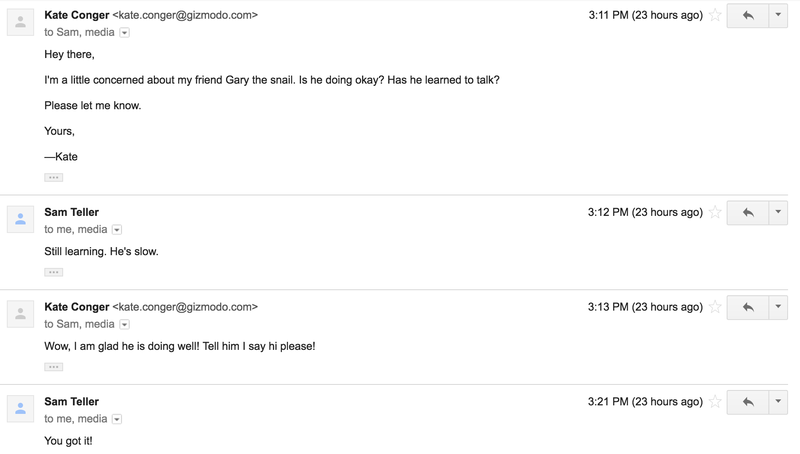Reply to Sam Teller's 3:21 PM message
The image size is (800, 454).
[748, 402]
